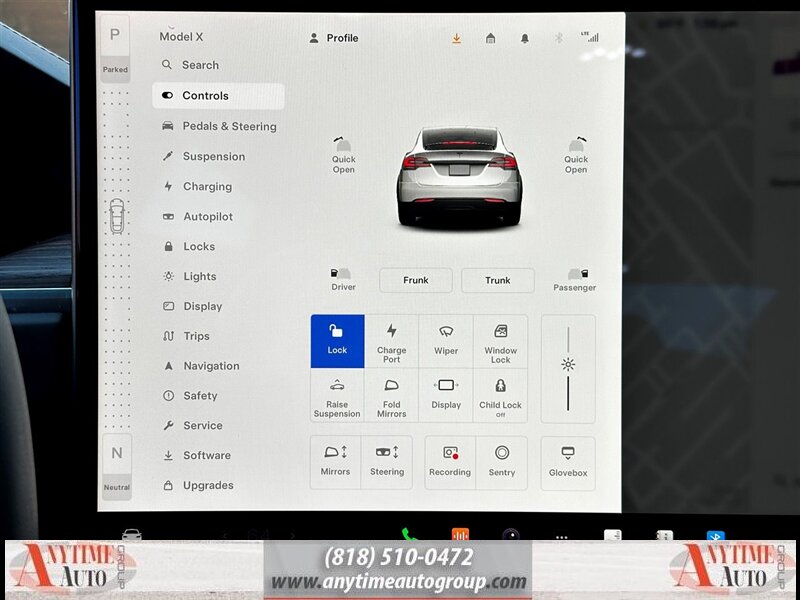Go to Charging settings
Viewport: 800px width, 600px height.
[x=197, y=187]
